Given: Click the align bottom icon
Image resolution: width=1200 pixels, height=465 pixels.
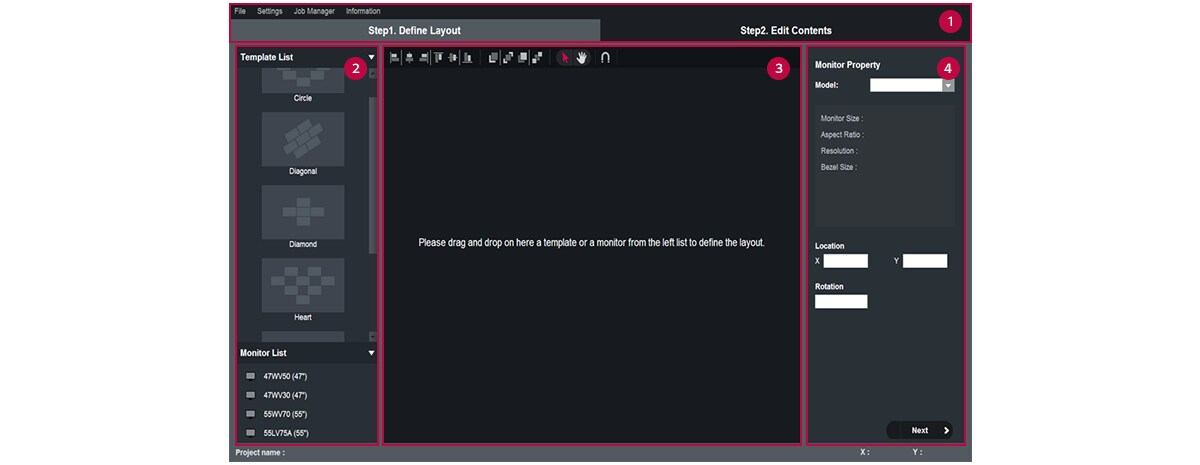Looking at the screenshot, I should (467, 58).
